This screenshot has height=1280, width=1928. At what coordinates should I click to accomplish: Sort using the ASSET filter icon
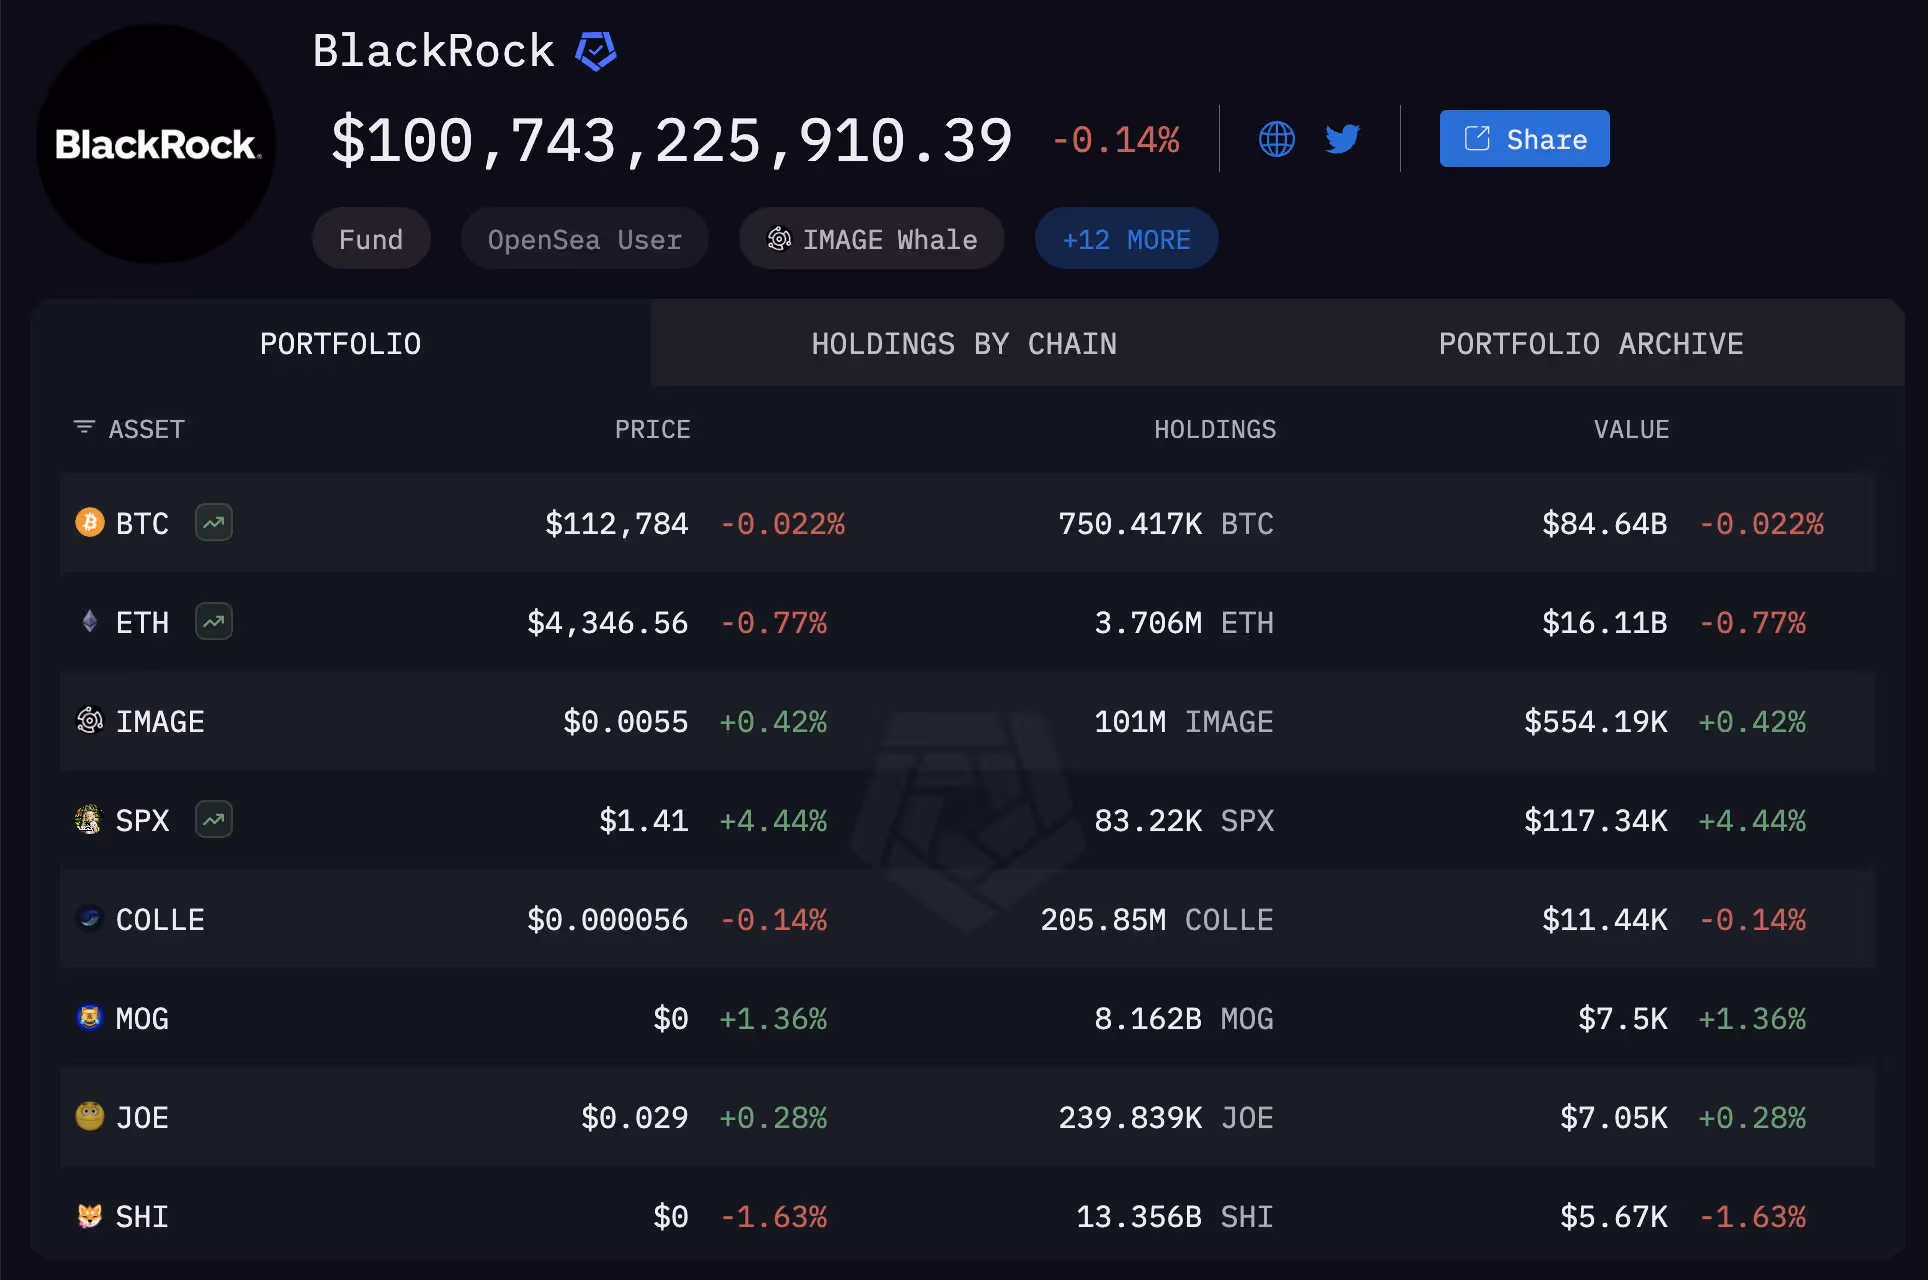pyautogui.click(x=84, y=428)
